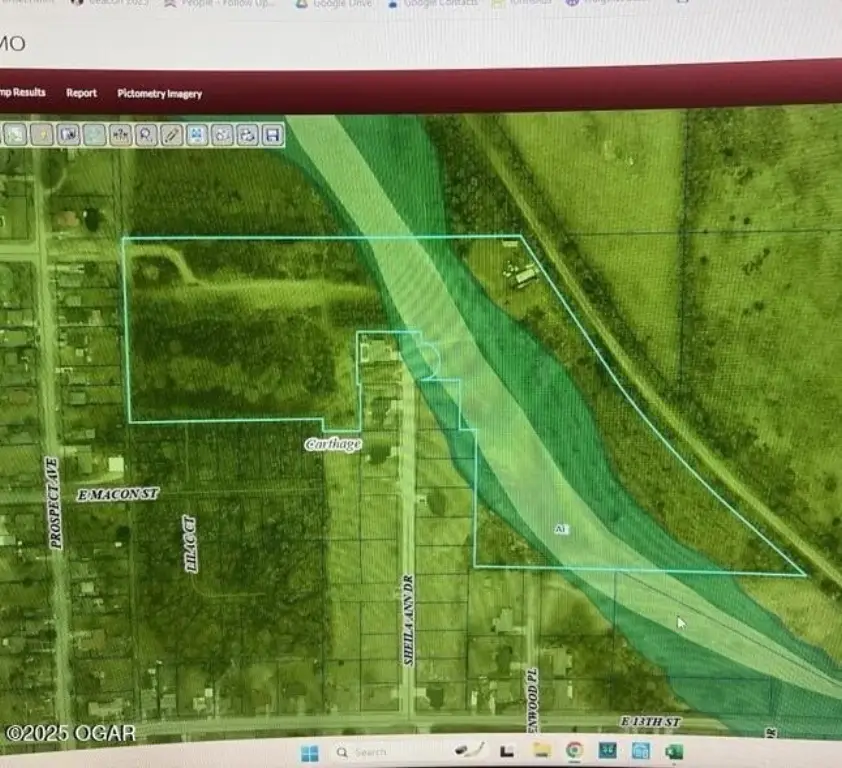Click the floppy disk save icon

[272, 135]
